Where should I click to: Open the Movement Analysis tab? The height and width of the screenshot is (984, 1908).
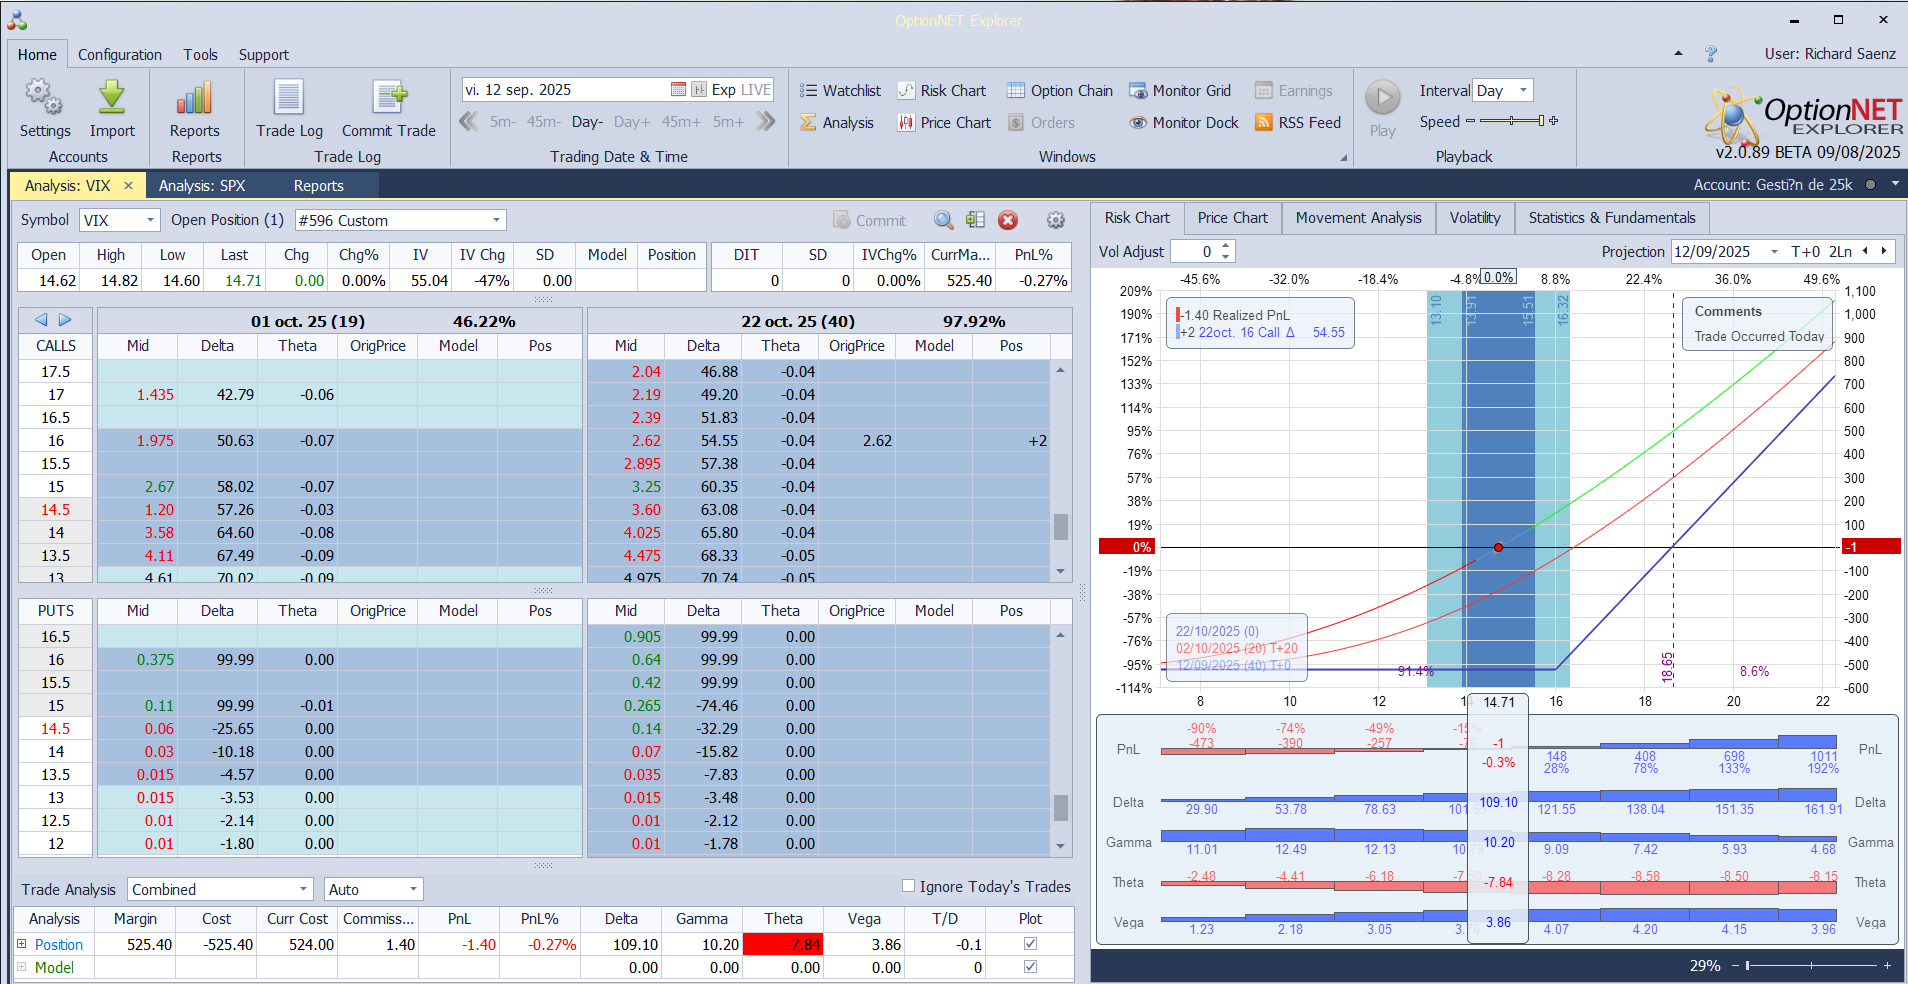[1358, 218]
